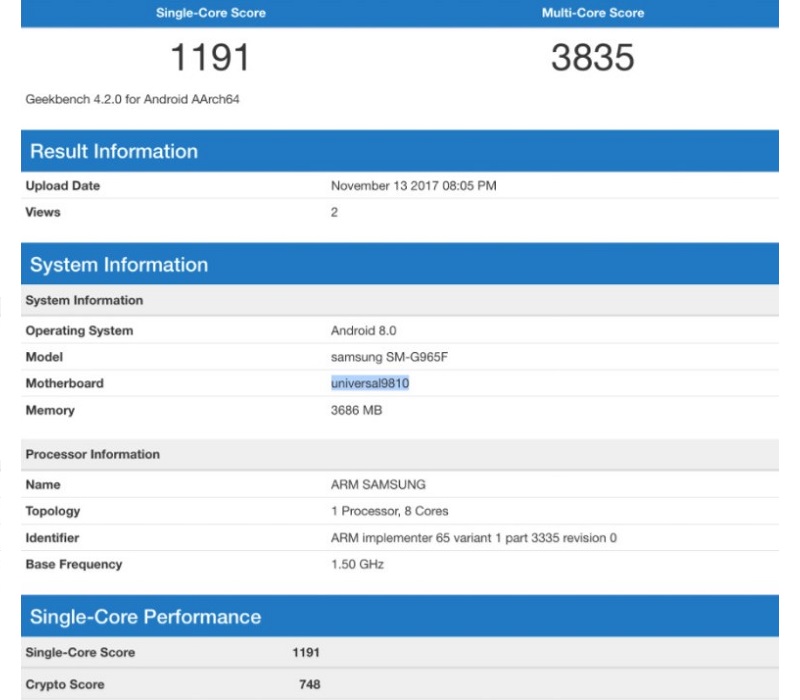Select the samsung SM-G965F model value
The width and height of the screenshot is (800, 700).
click(389, 357)
